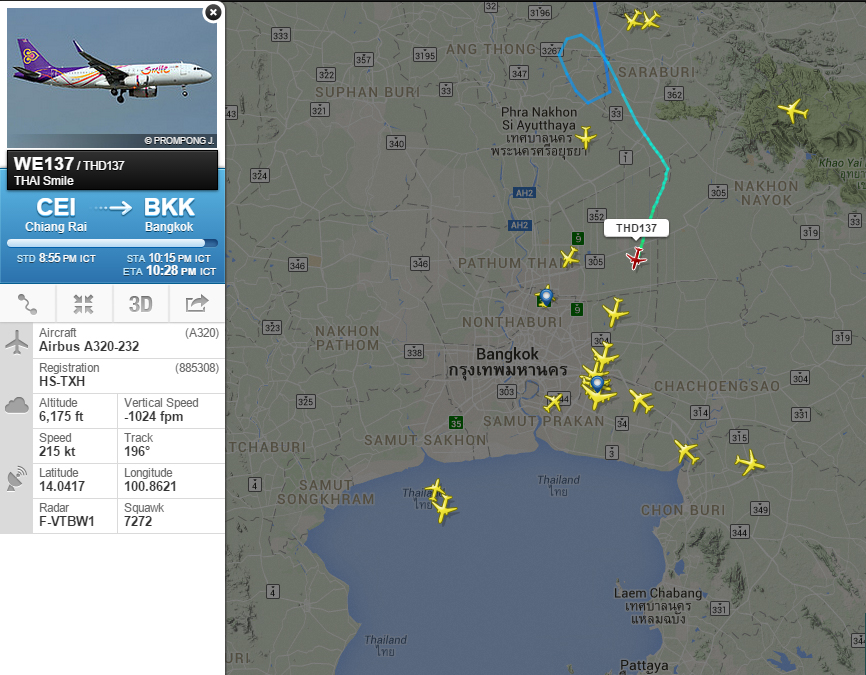
Task: Select the yellow plane near Ayutthaya
Action: tap(585, 137)
